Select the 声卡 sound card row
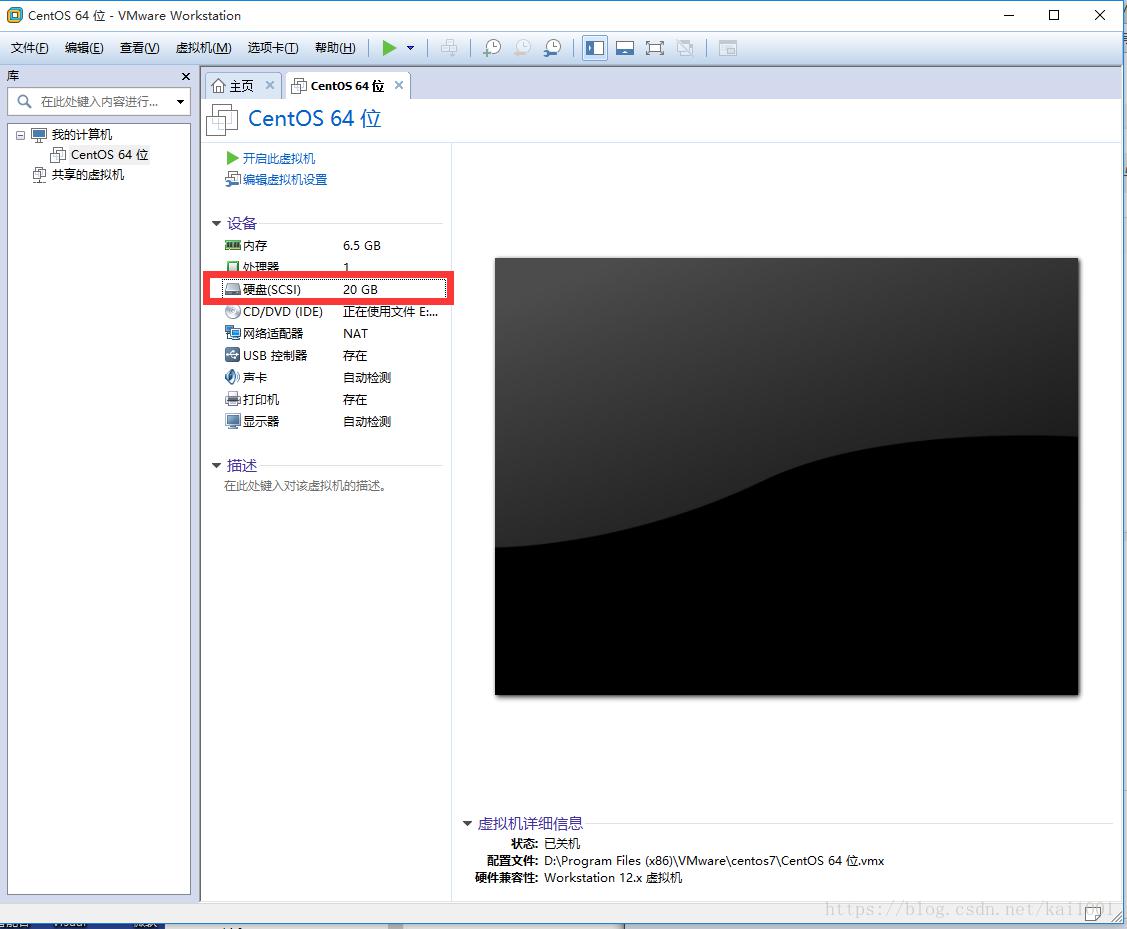 [334, 377]
